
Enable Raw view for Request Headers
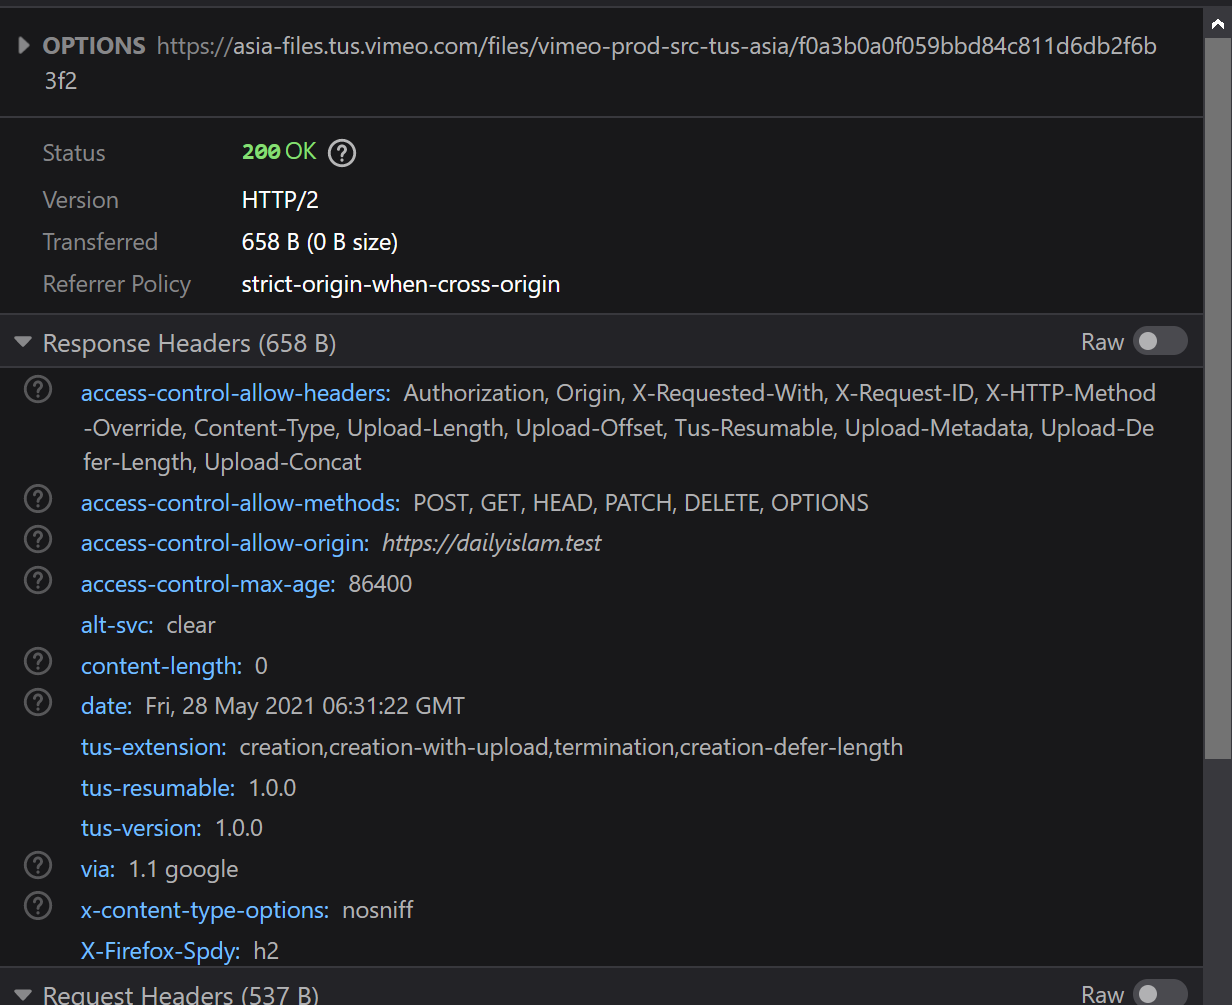coord(1160,994)
